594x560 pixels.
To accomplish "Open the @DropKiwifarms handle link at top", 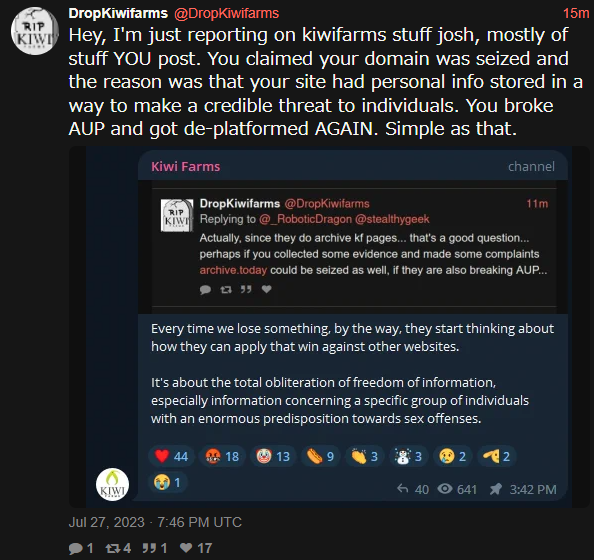I will tap(227, 14).
